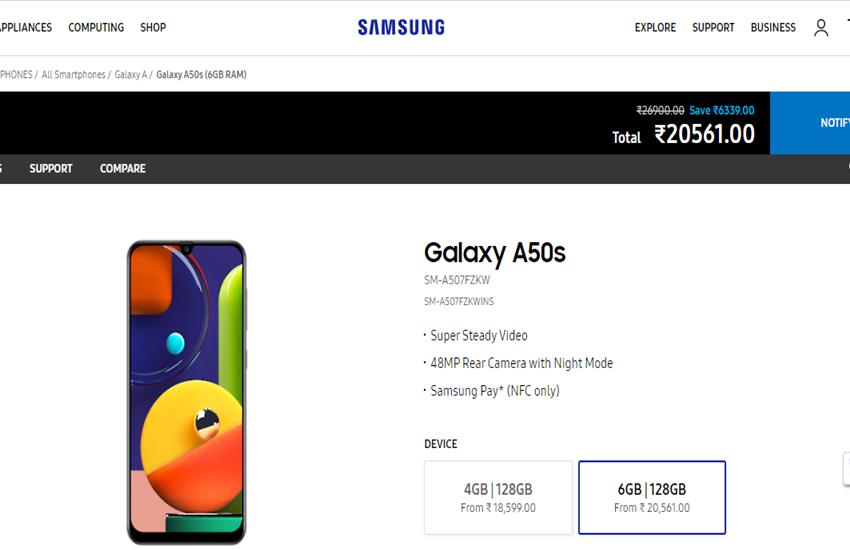Open the Shop navigation menu

[153, 28]
